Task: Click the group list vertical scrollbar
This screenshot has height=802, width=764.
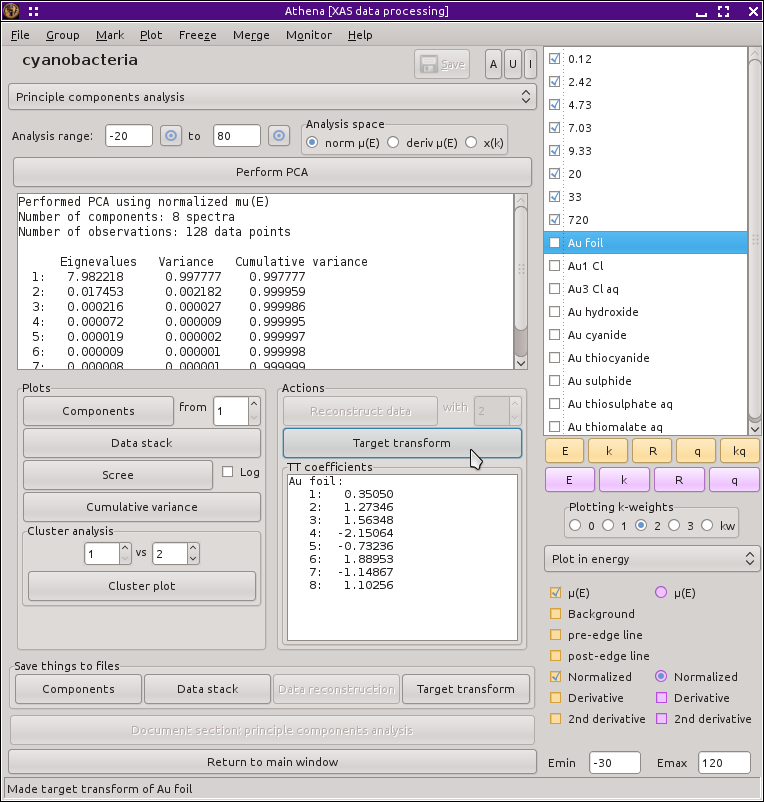Action: (754, 240)
